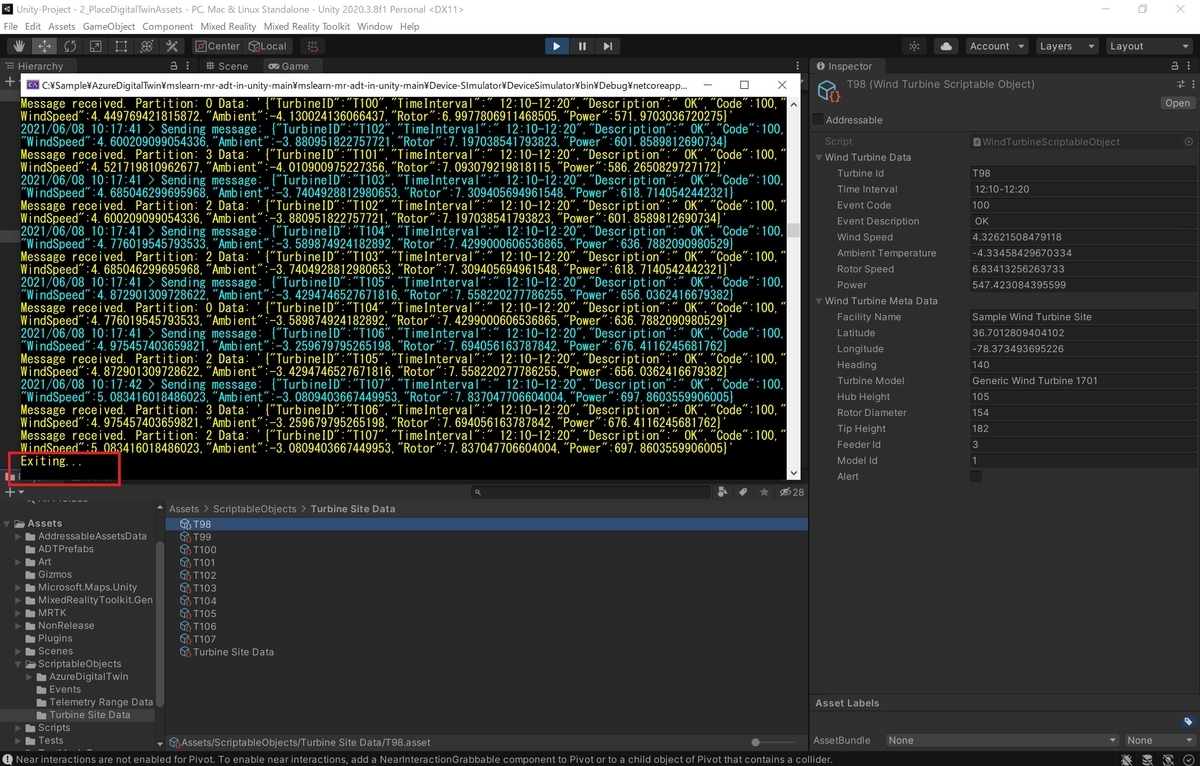Screen dimensions: 1200x766
Task: Open the Layers dropdown
Action: [x=1066, y=46]
